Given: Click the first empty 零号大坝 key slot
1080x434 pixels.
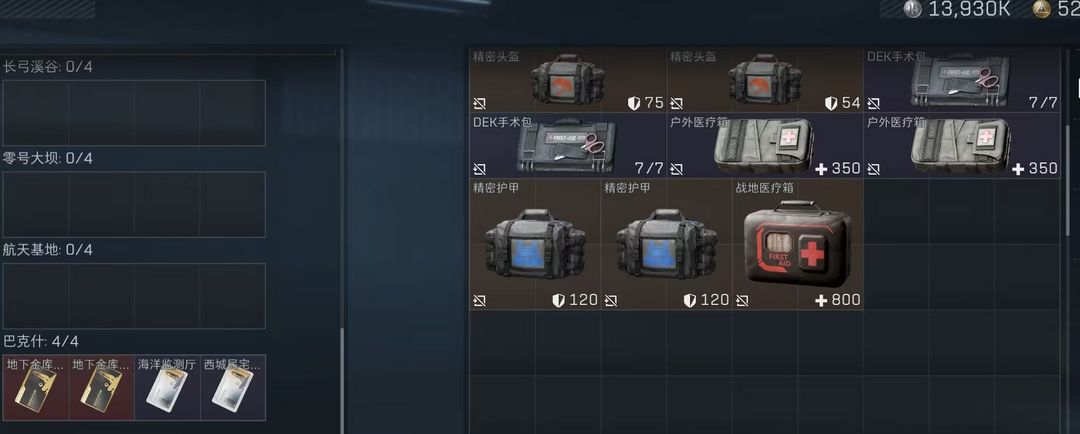Looking at the screenshot, I should point(36,205).
